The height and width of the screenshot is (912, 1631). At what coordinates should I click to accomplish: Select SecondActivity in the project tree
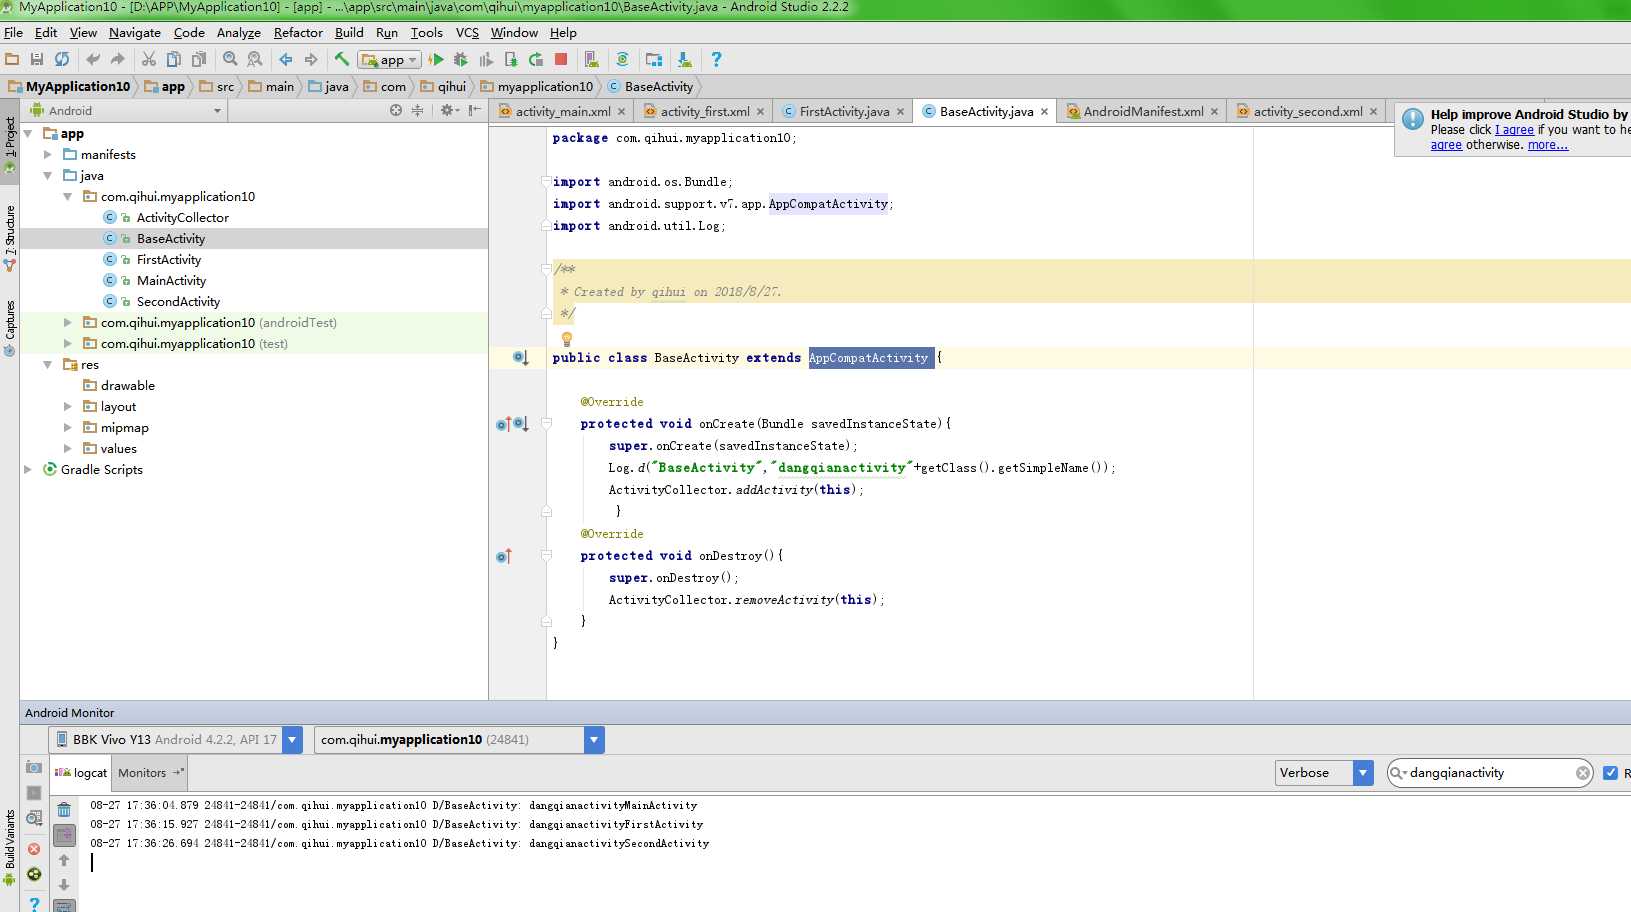point(178,302)
